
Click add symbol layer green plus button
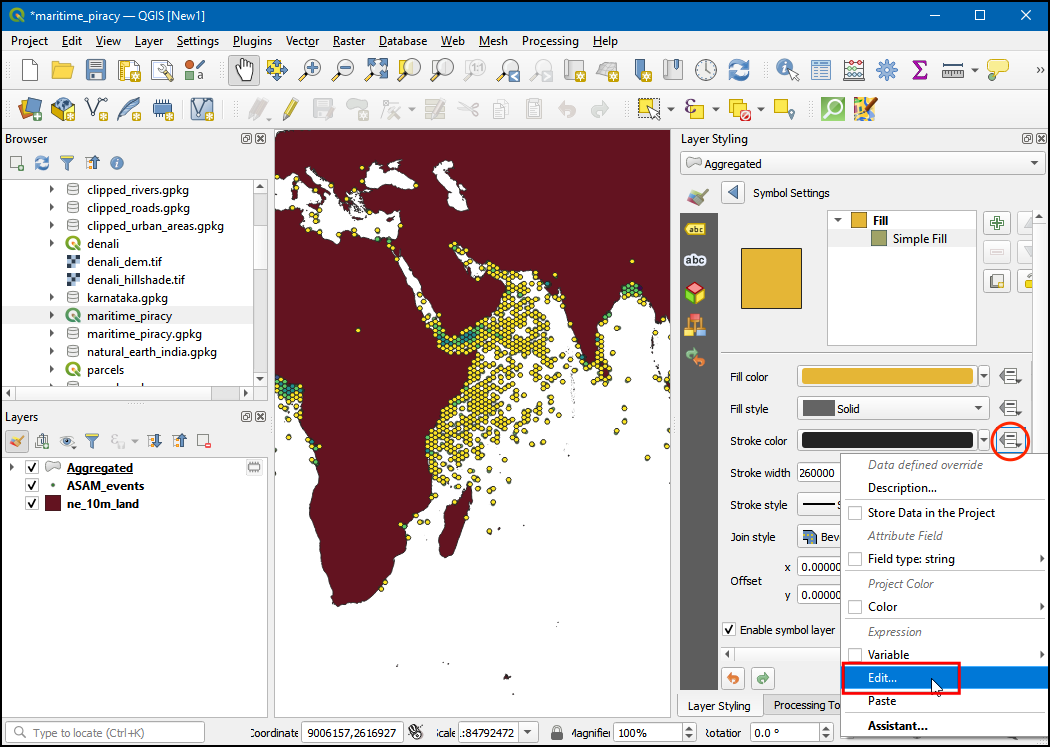[x=997, y=223]
